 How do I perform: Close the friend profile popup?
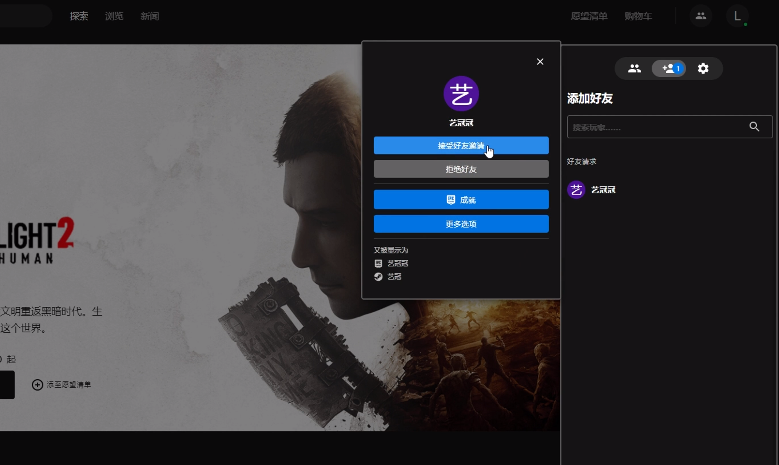click(x=540, y=62)
